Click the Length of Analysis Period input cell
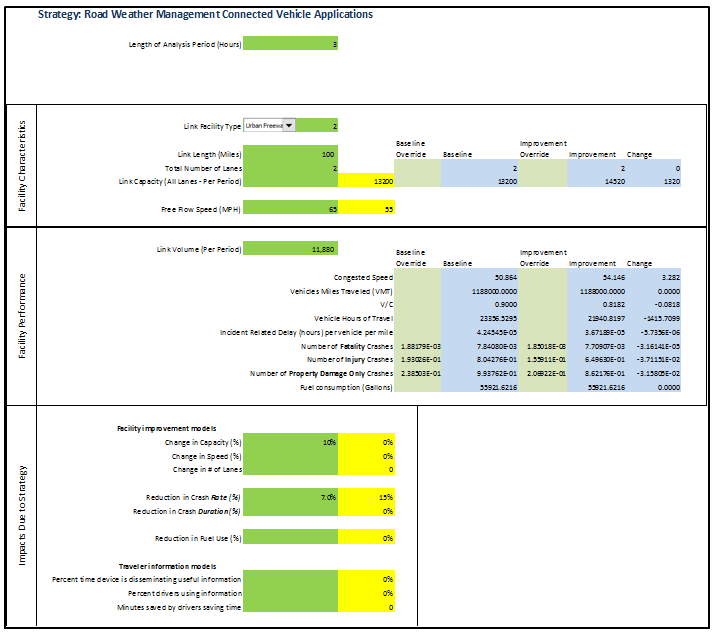 pos(290,44)
